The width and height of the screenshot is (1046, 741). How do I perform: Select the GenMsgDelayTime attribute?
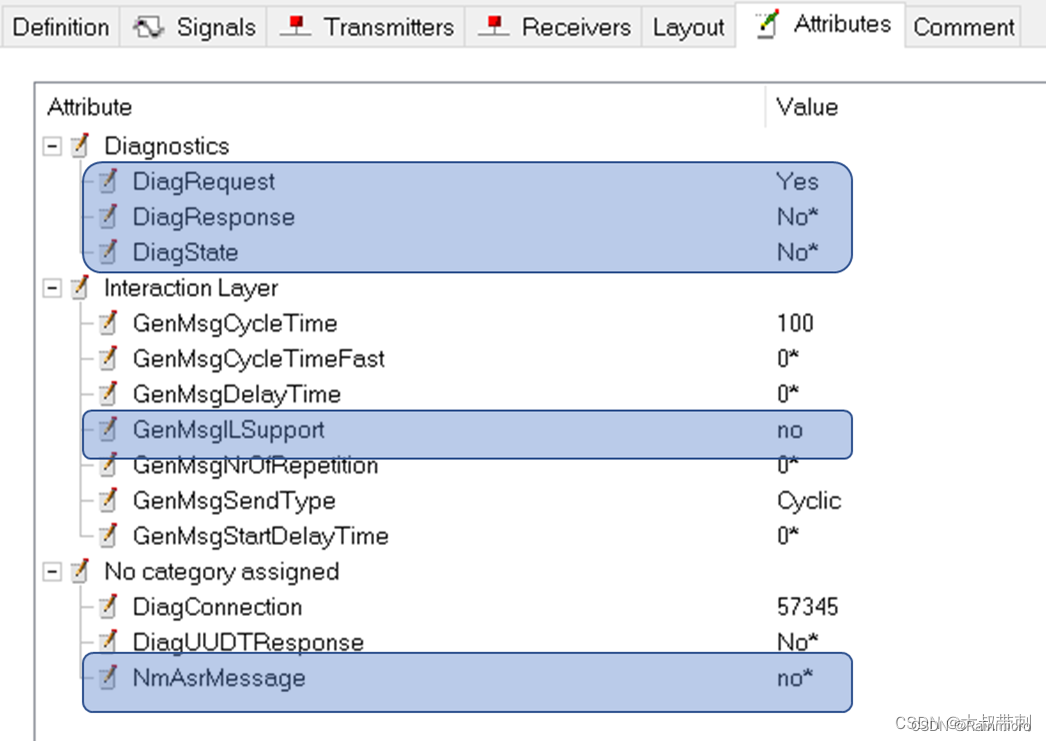point(237,394)
